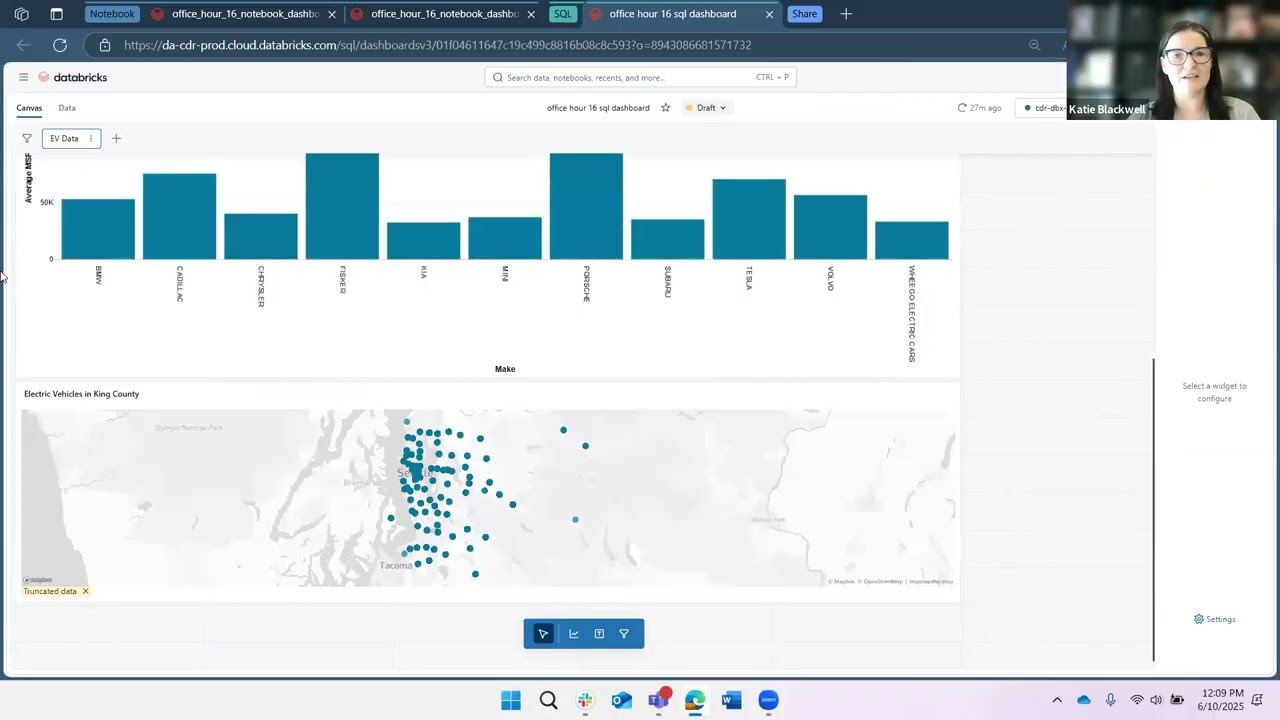Open Microsoft Teams from the taskbar
Viewport: 1280px width, 720px height.
658,700
